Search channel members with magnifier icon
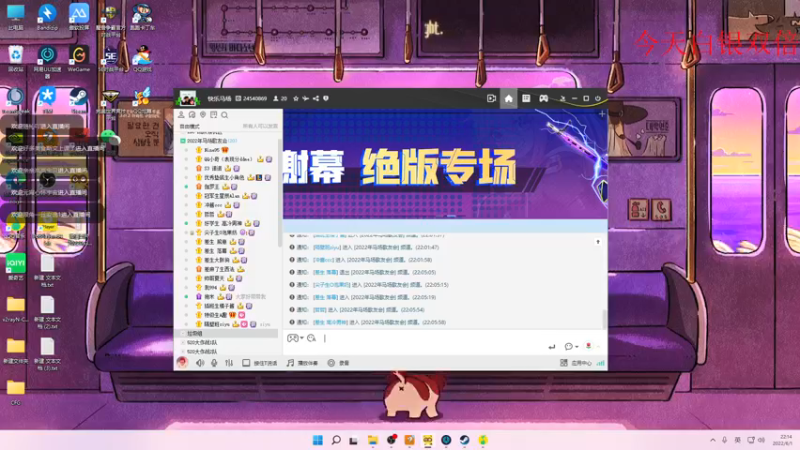 point(224,115)
